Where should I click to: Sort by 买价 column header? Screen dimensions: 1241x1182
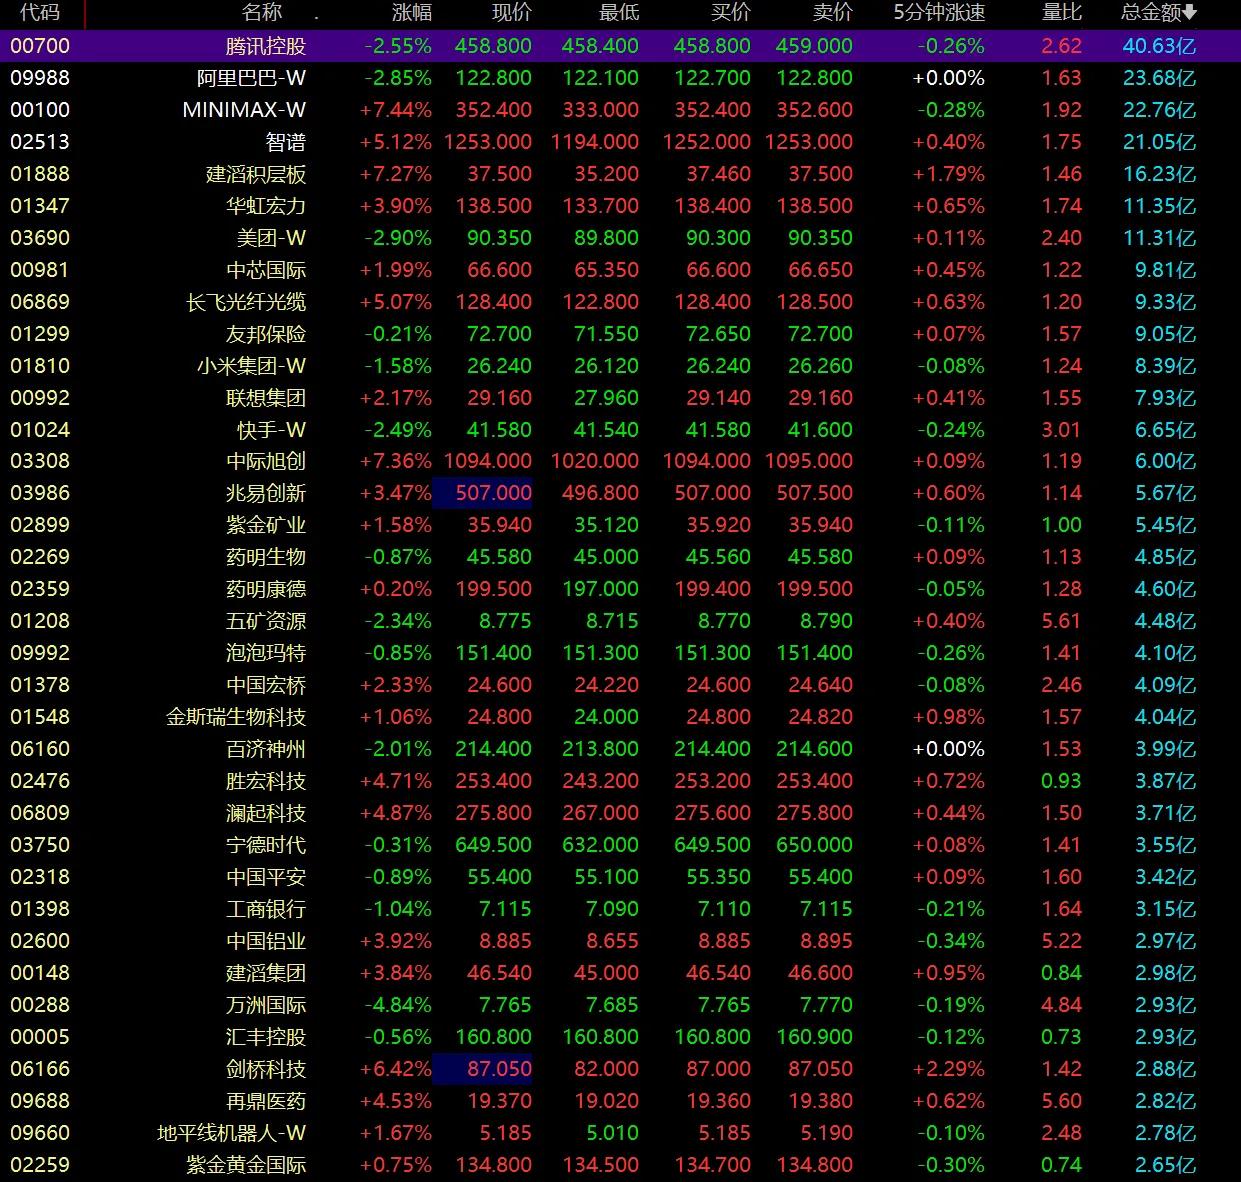(x=730, y=13)
